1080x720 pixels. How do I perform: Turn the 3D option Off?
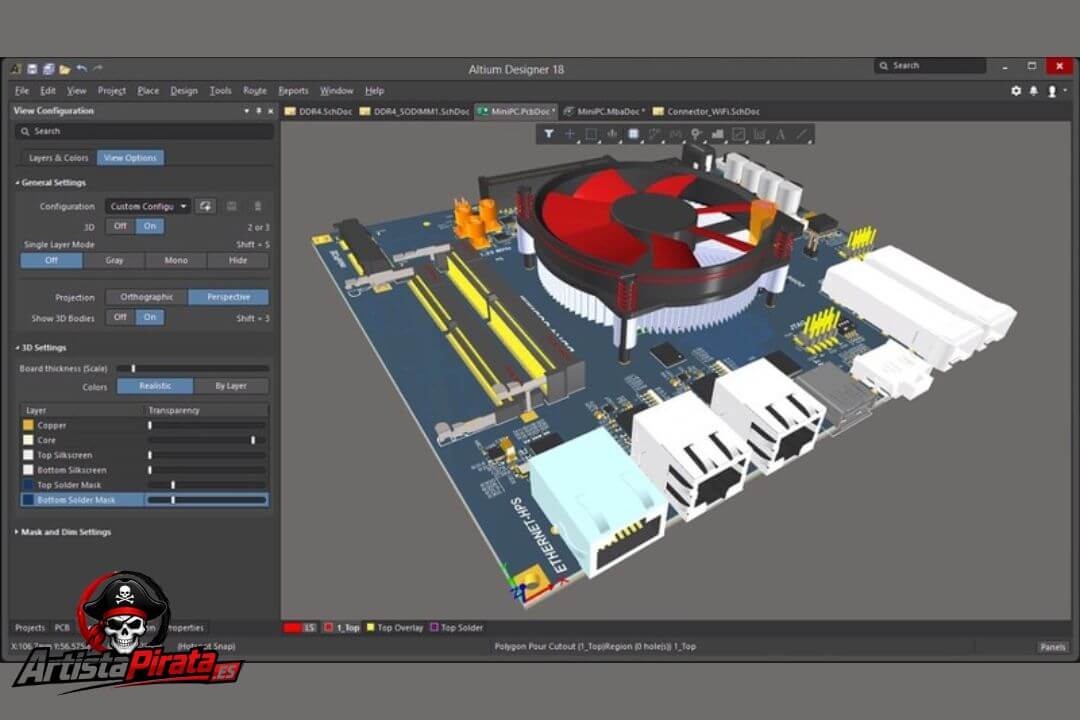(x=121, y=226)
